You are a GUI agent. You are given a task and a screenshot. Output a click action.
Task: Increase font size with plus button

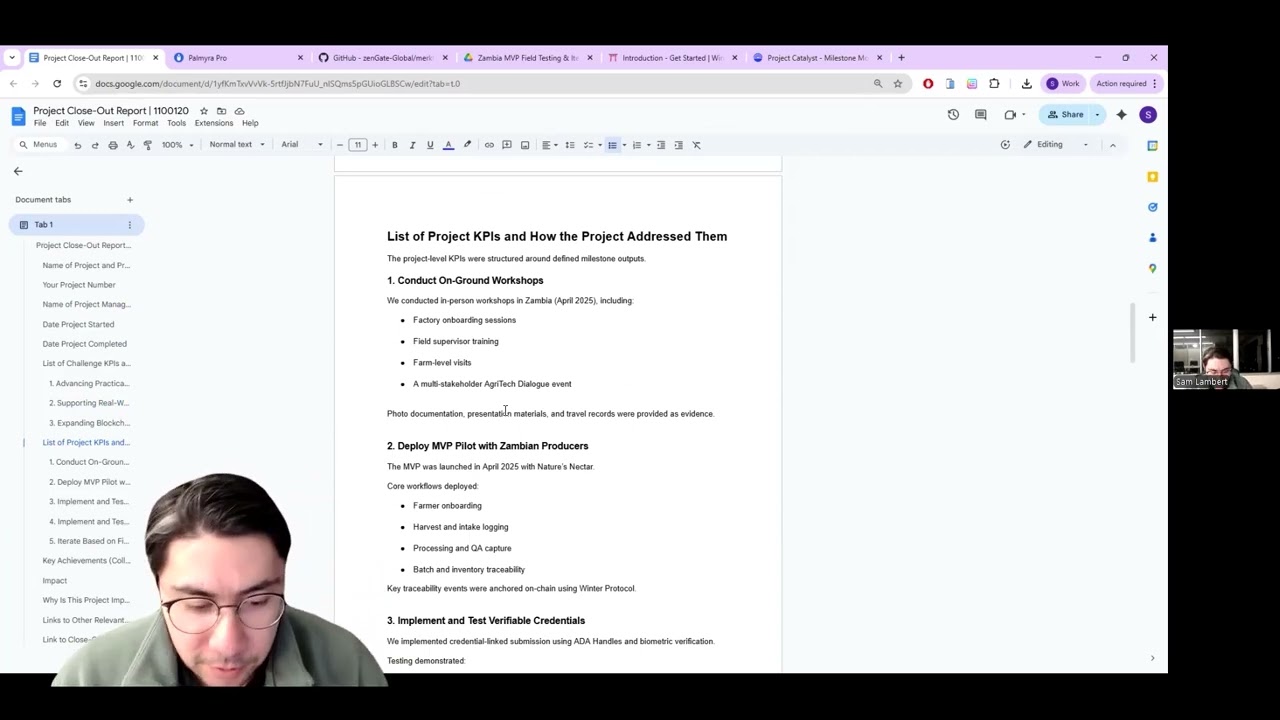(375, 145)
